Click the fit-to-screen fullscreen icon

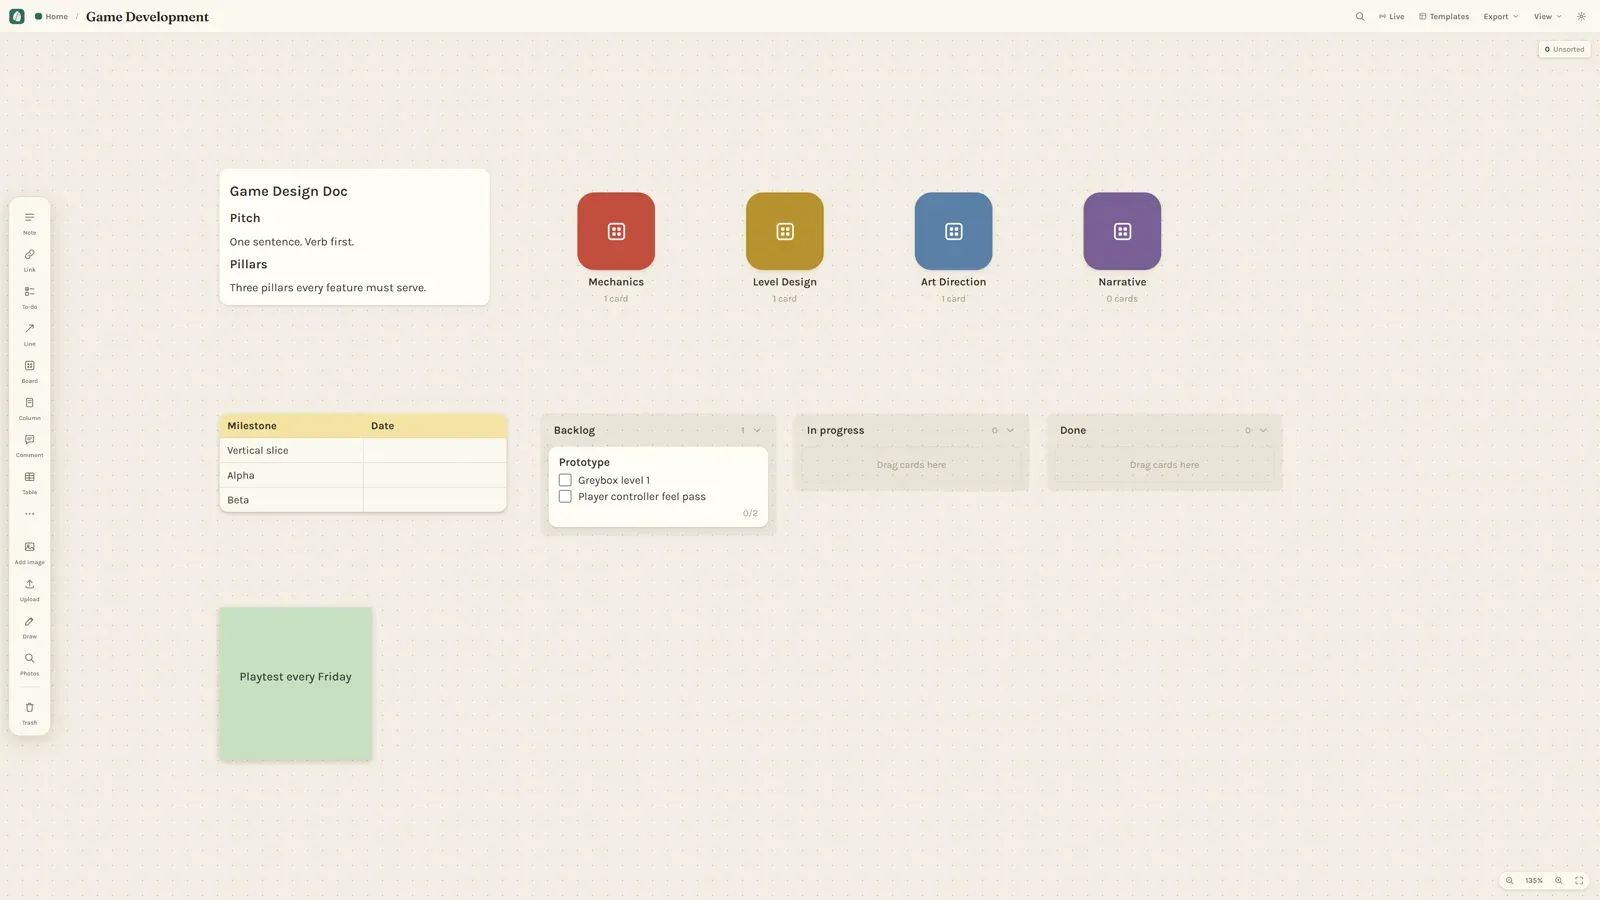1579,881
